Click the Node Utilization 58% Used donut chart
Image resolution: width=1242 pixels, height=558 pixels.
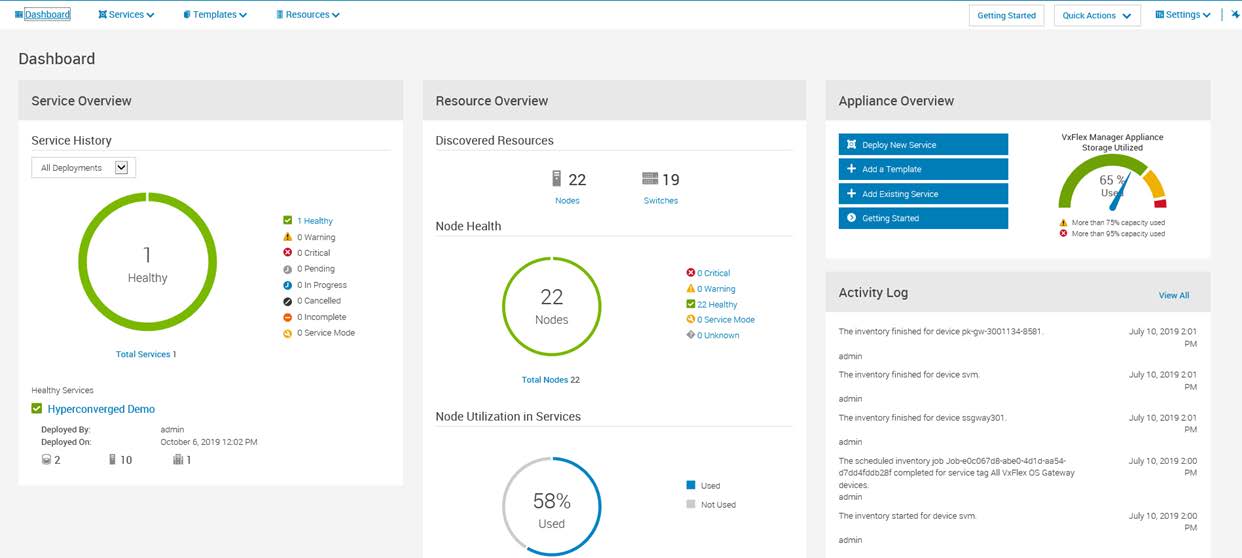pos(551,508)
